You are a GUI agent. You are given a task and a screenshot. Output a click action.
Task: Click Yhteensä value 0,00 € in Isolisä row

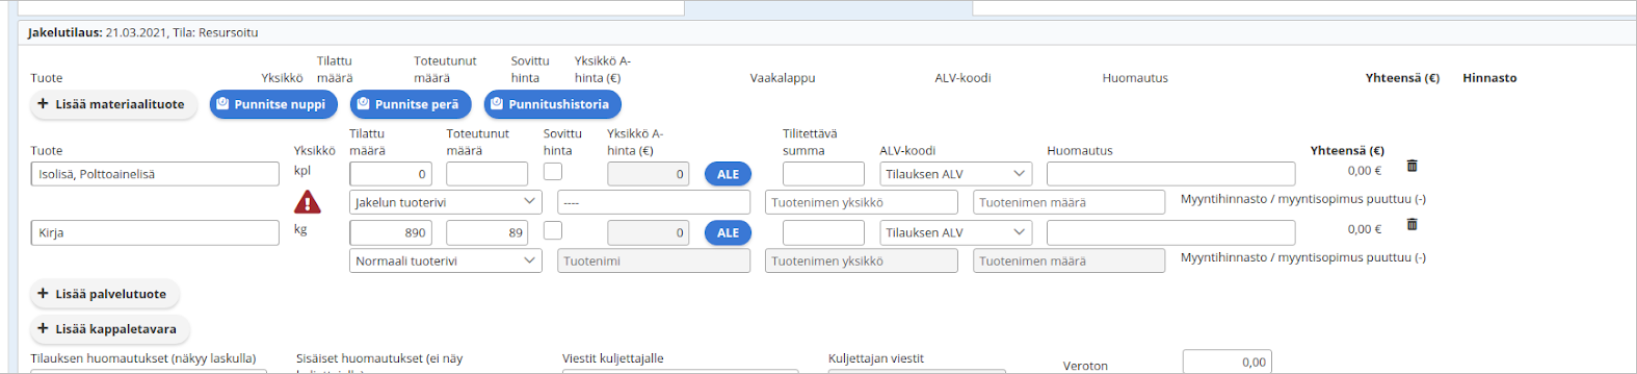(x=1364, y=171)
